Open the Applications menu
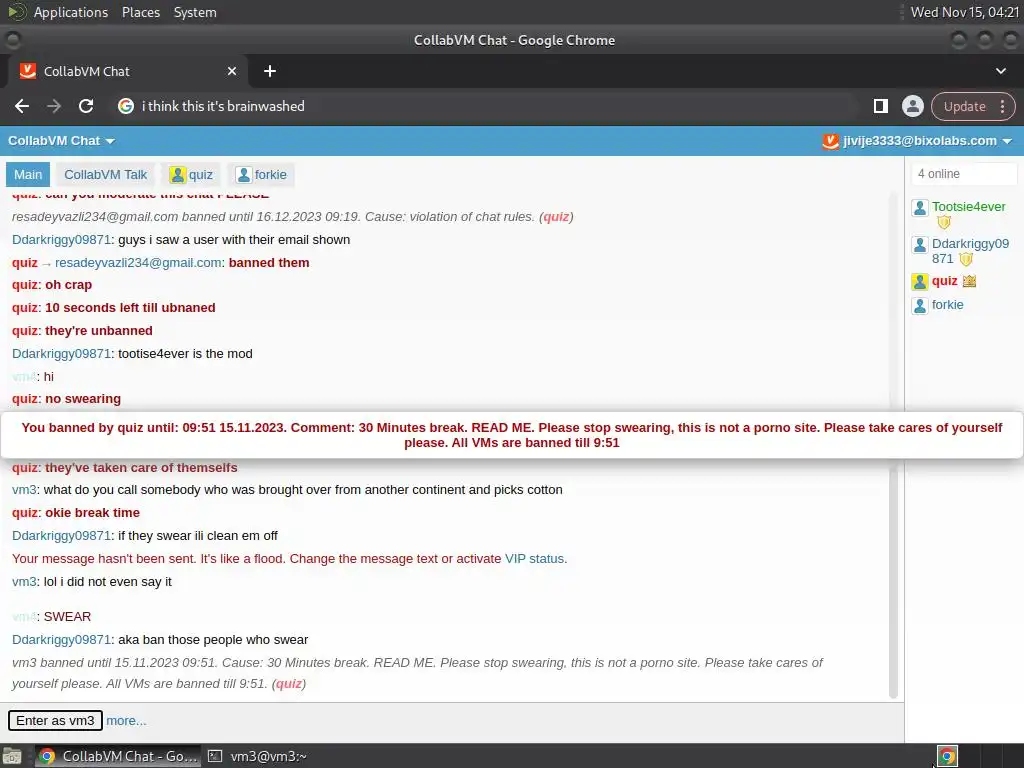The width and height of the screenshot is (1024, 768). tap(71, 12)
